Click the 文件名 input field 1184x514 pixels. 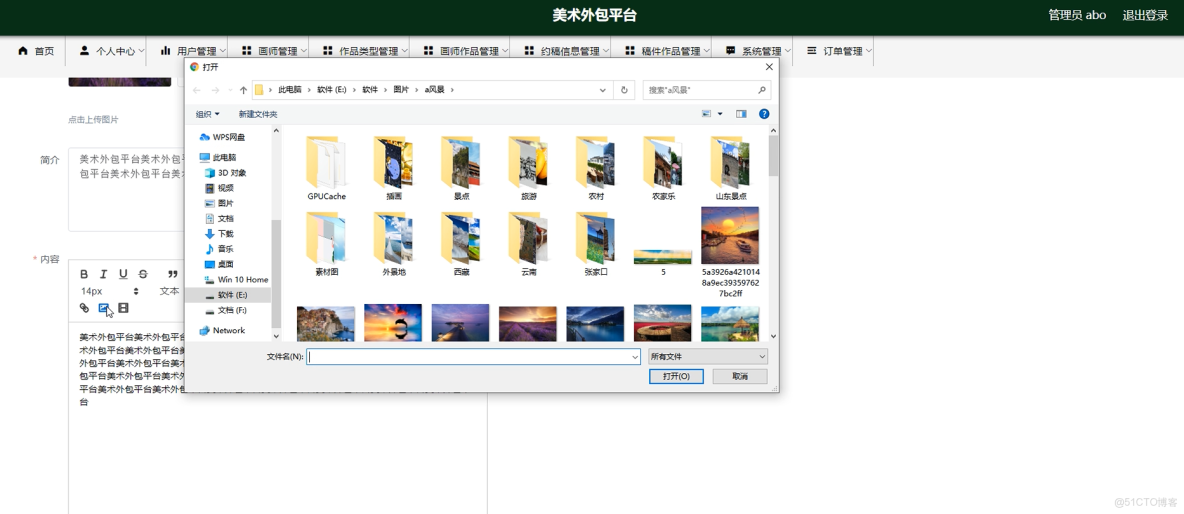click(473, 356)
